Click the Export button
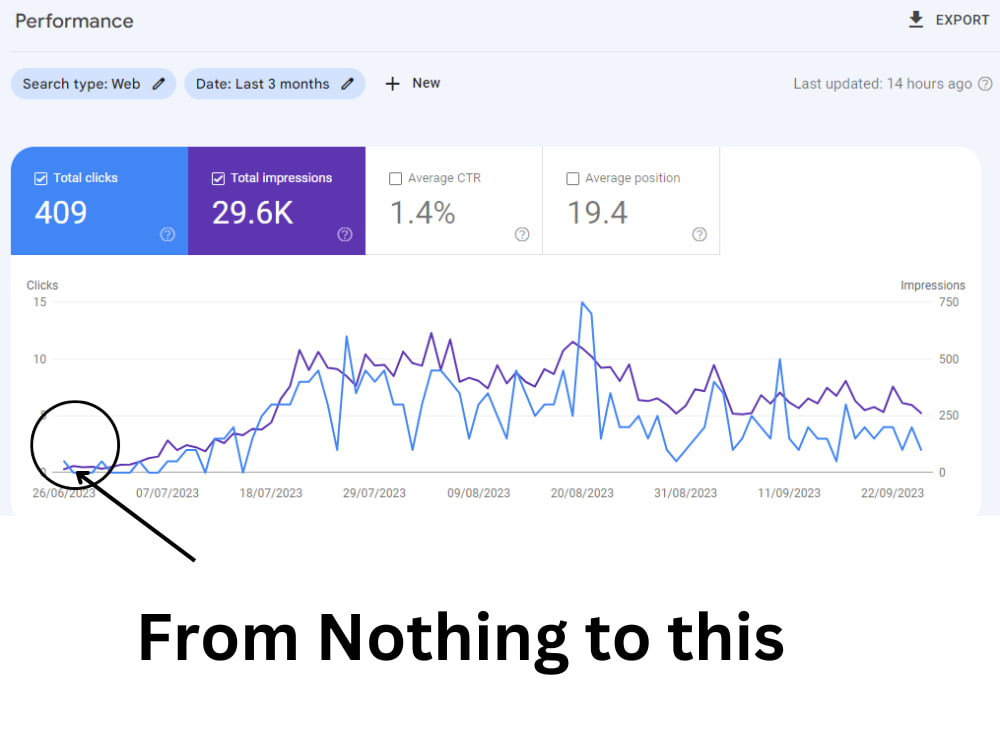The image size is (1000, 750). 948,19
